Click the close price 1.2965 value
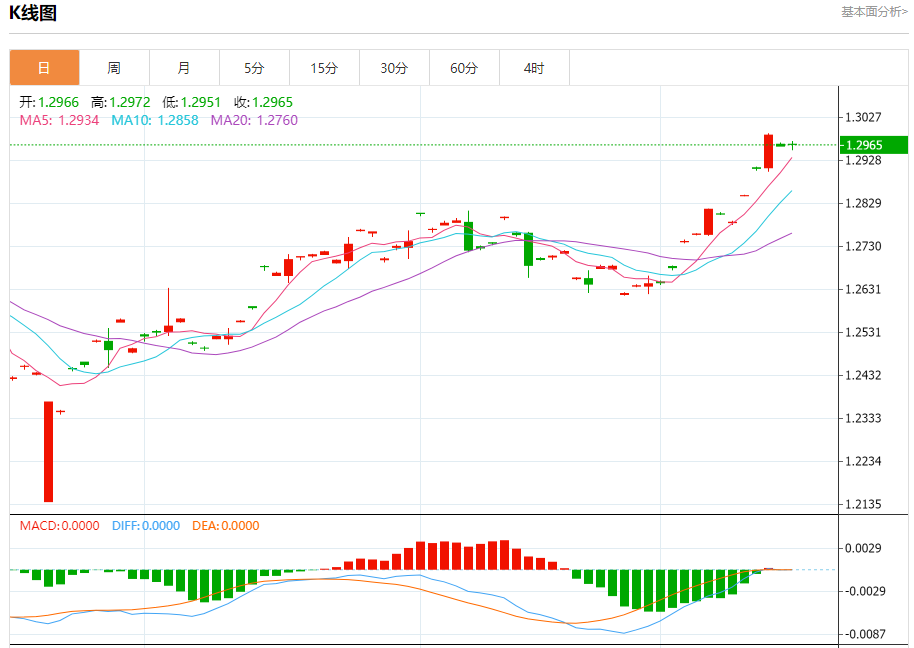914x648 pixels. coord(272,103)
